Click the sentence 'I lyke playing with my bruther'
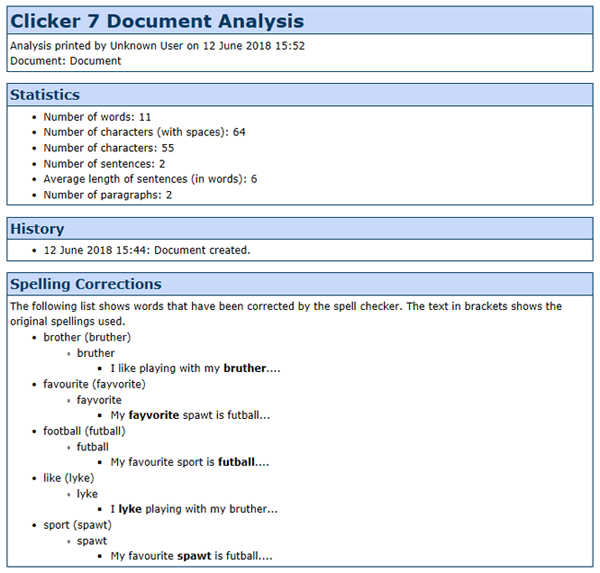 pos(194,509)
